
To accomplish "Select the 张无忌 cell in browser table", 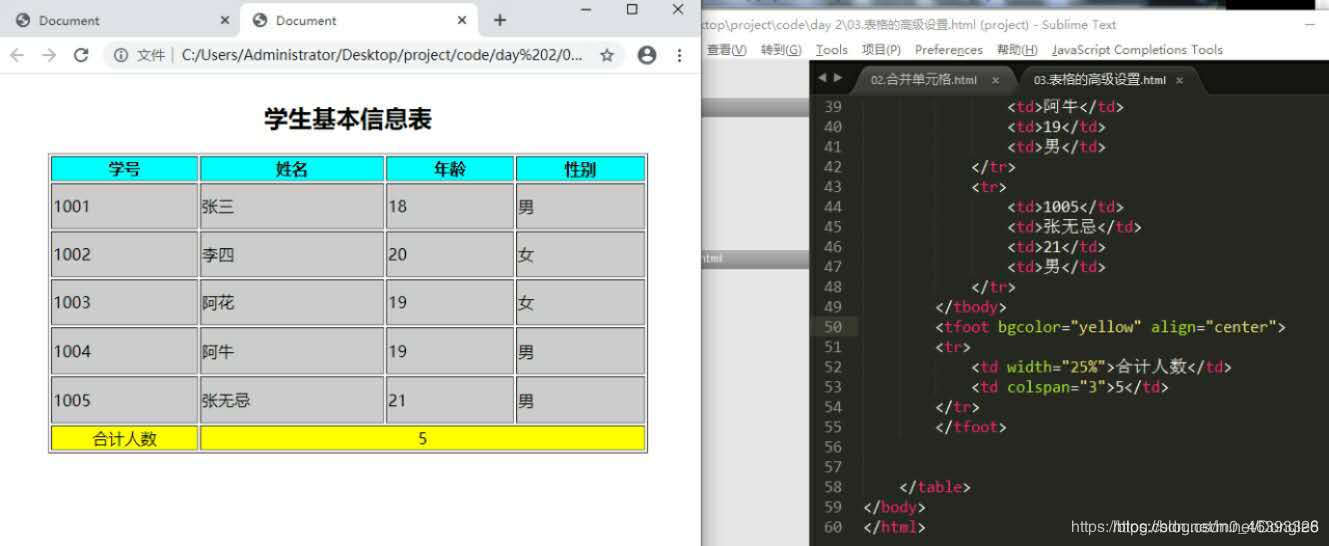I will 292,400.
